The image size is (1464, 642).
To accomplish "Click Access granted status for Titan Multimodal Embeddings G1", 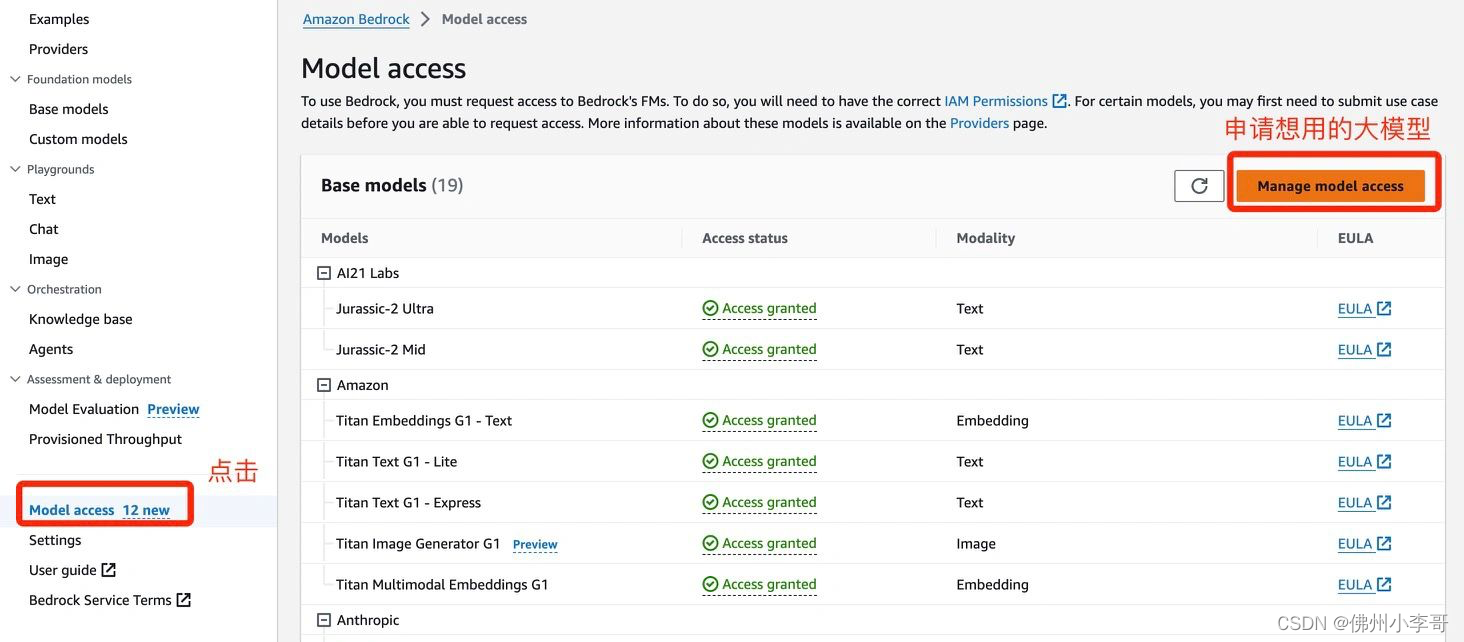I will click(x=769, y=584).
